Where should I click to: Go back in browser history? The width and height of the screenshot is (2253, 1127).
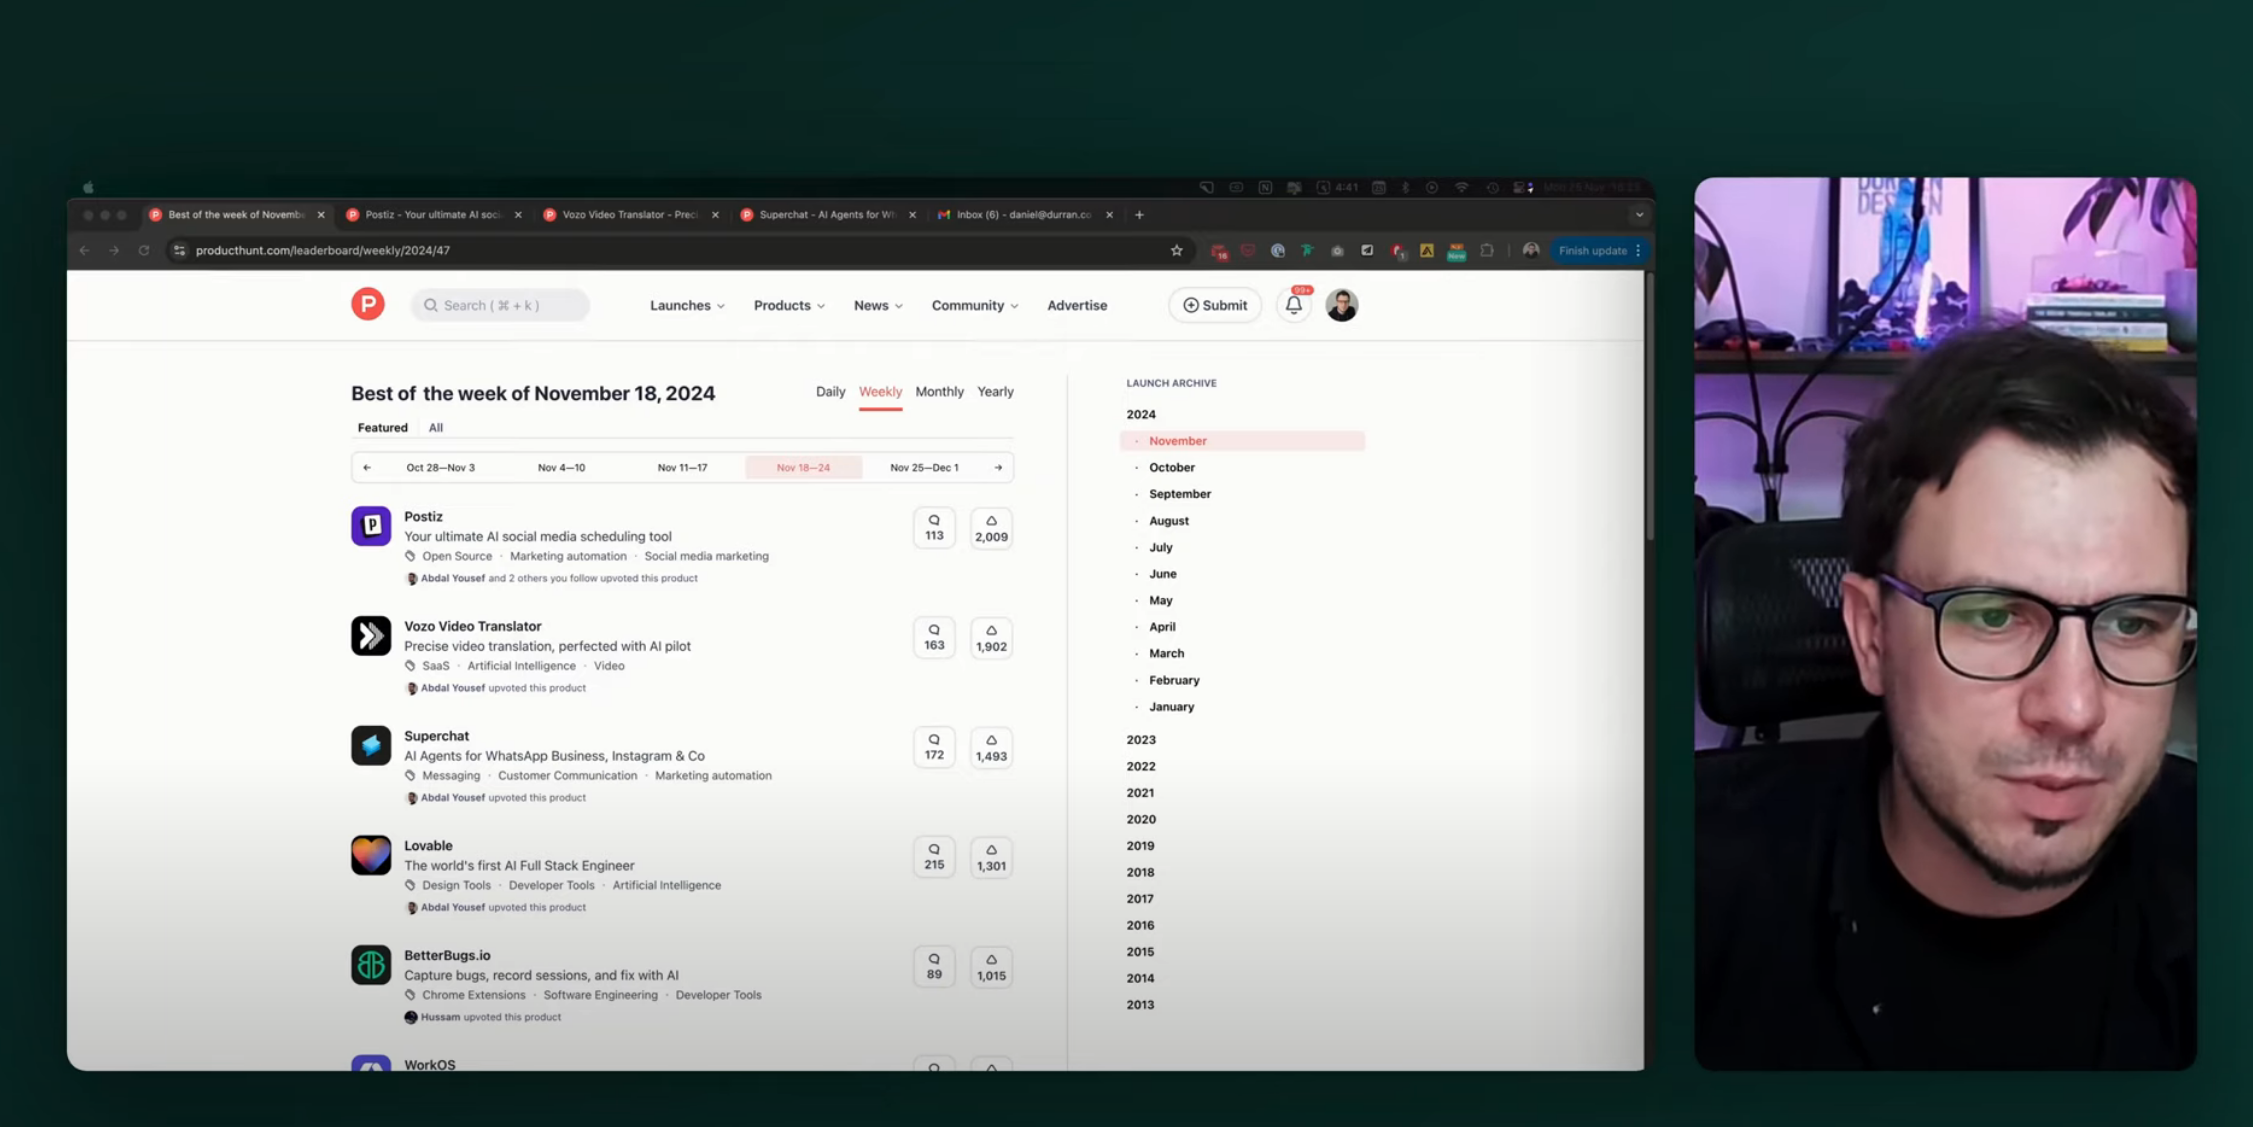(85, 250)
